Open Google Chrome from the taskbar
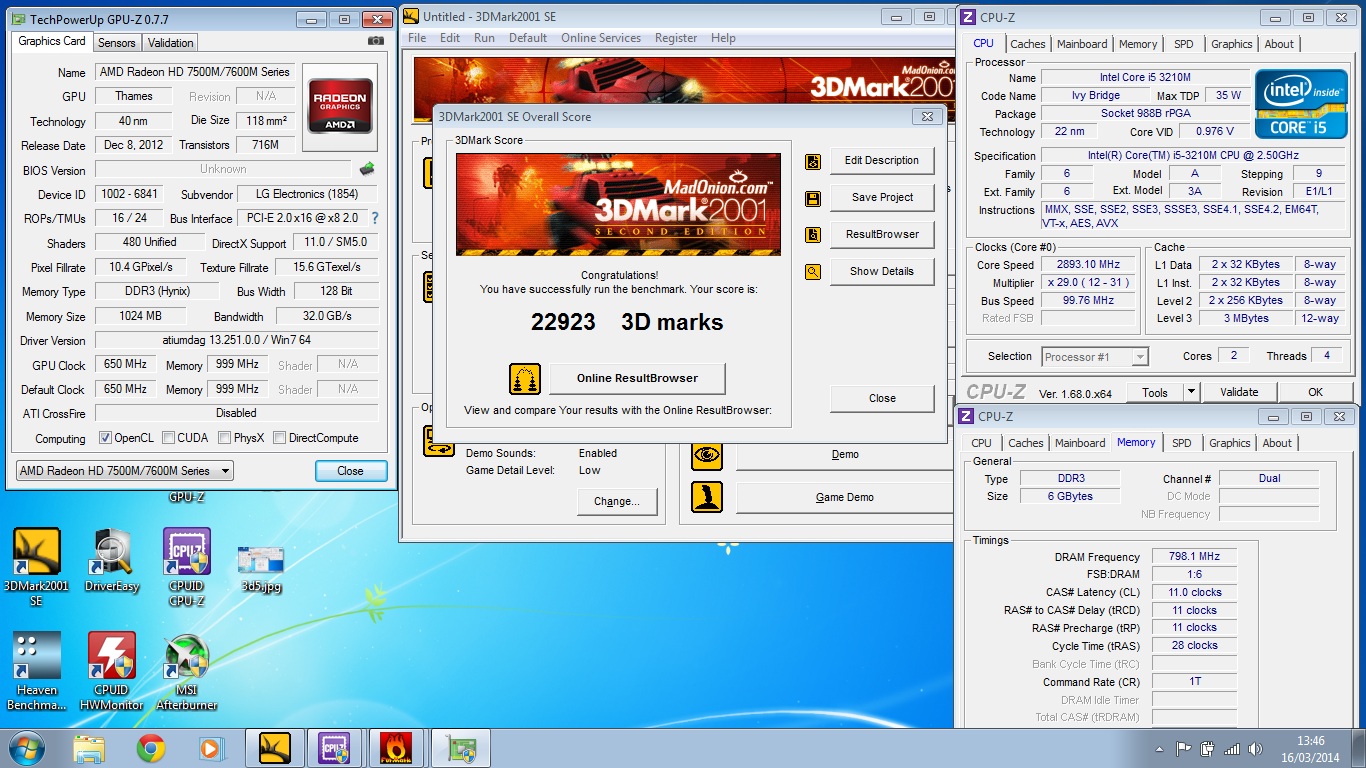This screenshot has width=1366, height=768. [x=151, y=748]
